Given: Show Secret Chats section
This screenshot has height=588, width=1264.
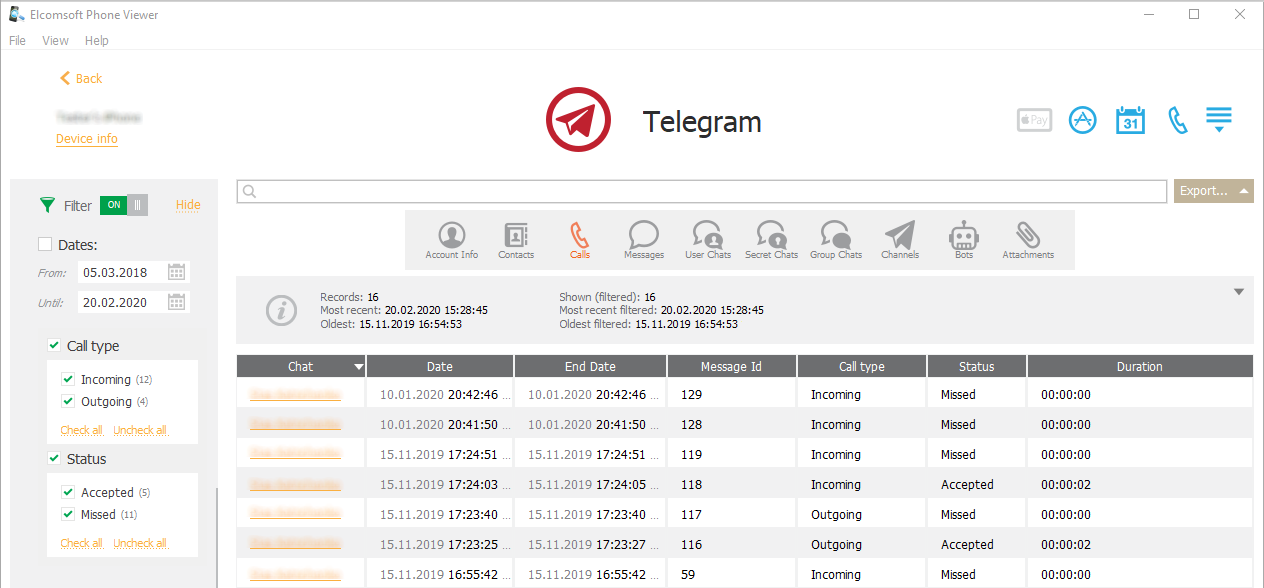Looking at the screenshot, I should pyautogui.click(x=771, y=240).
